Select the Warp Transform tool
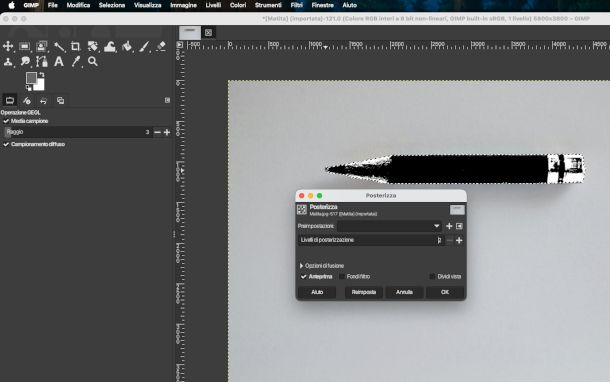Screen dimensions: 610x382 pyautogui.click(x=110, y=47)
